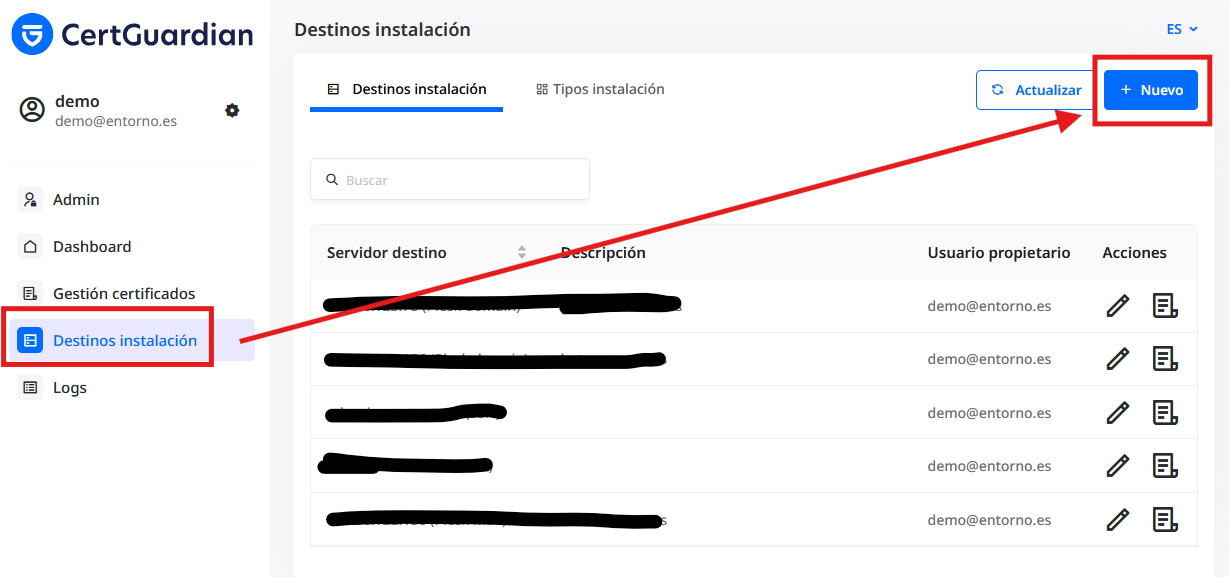The image size is (1229, 577).
Task: Switch to the Destinos instalación tab
Action: click(x=406, y=90)
